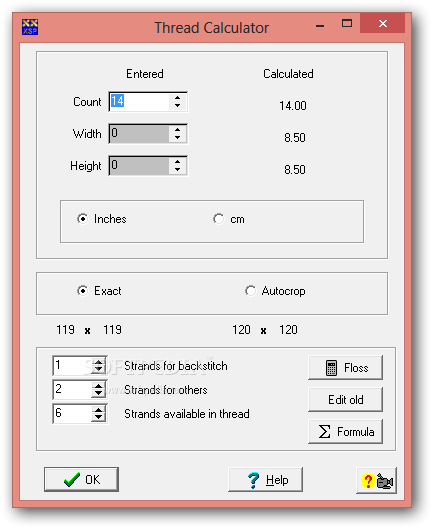The image size is (432, 528).
Task: Open the Formula sigma button
Action: coord(345,431)
